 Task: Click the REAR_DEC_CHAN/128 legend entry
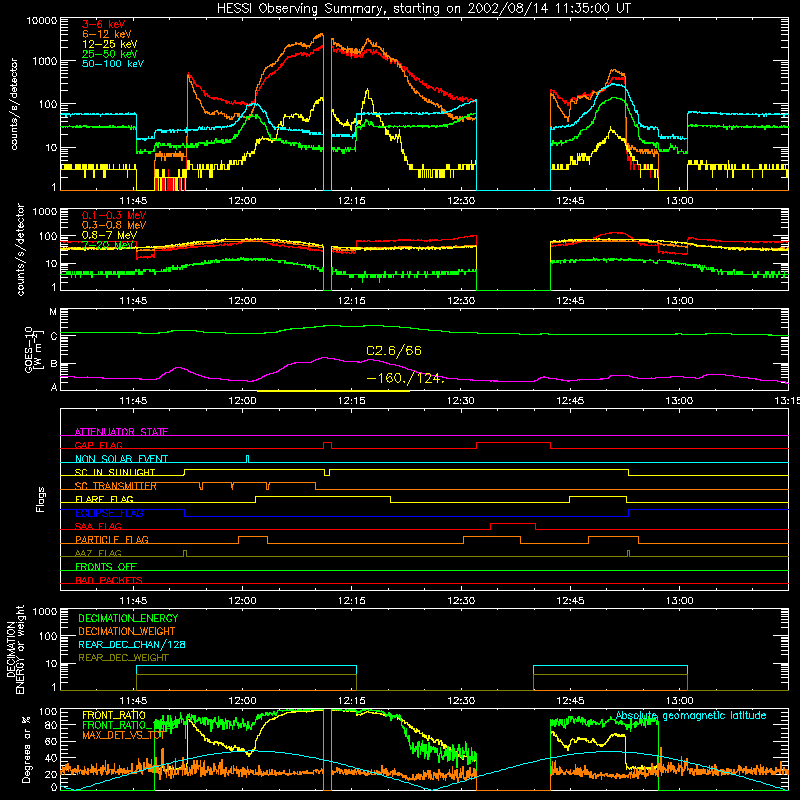click(x=132, y=644)
